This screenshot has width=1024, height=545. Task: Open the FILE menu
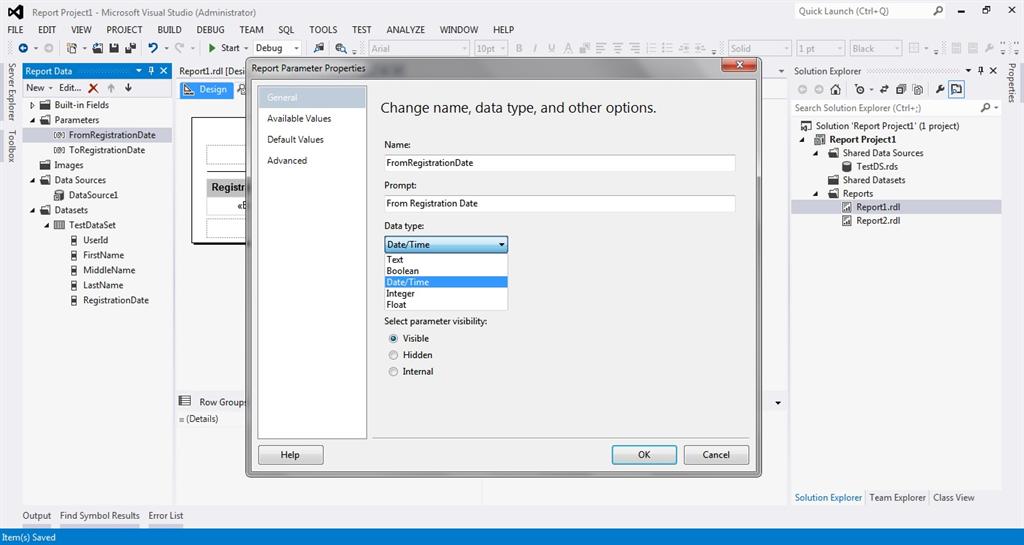point(15,29)
